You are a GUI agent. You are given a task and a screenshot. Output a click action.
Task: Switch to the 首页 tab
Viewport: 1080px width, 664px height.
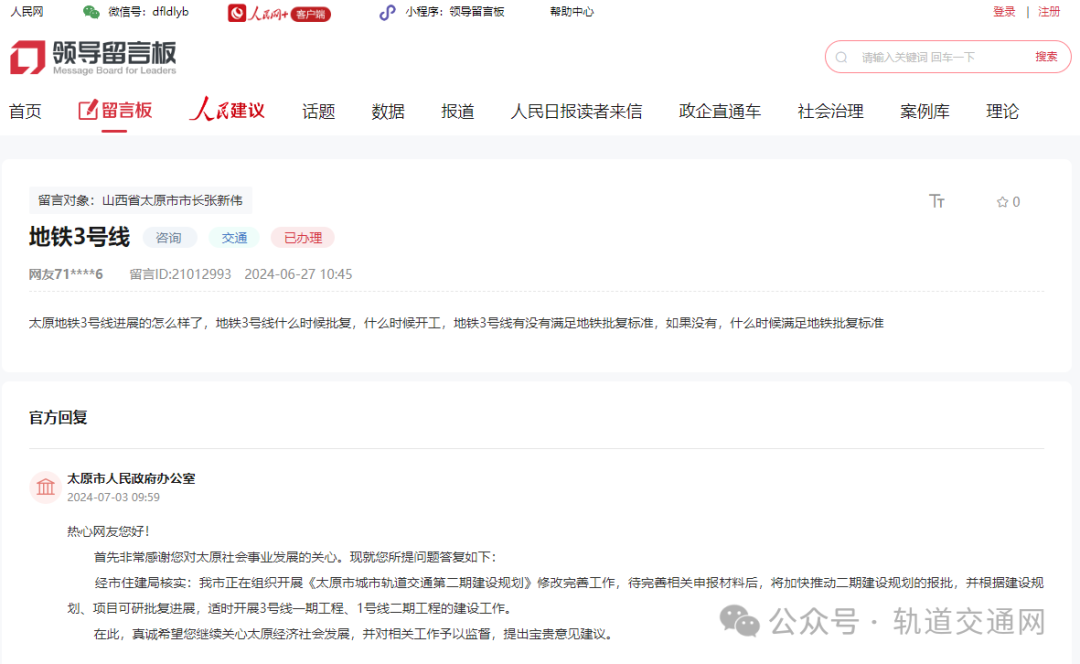point(25,111)
